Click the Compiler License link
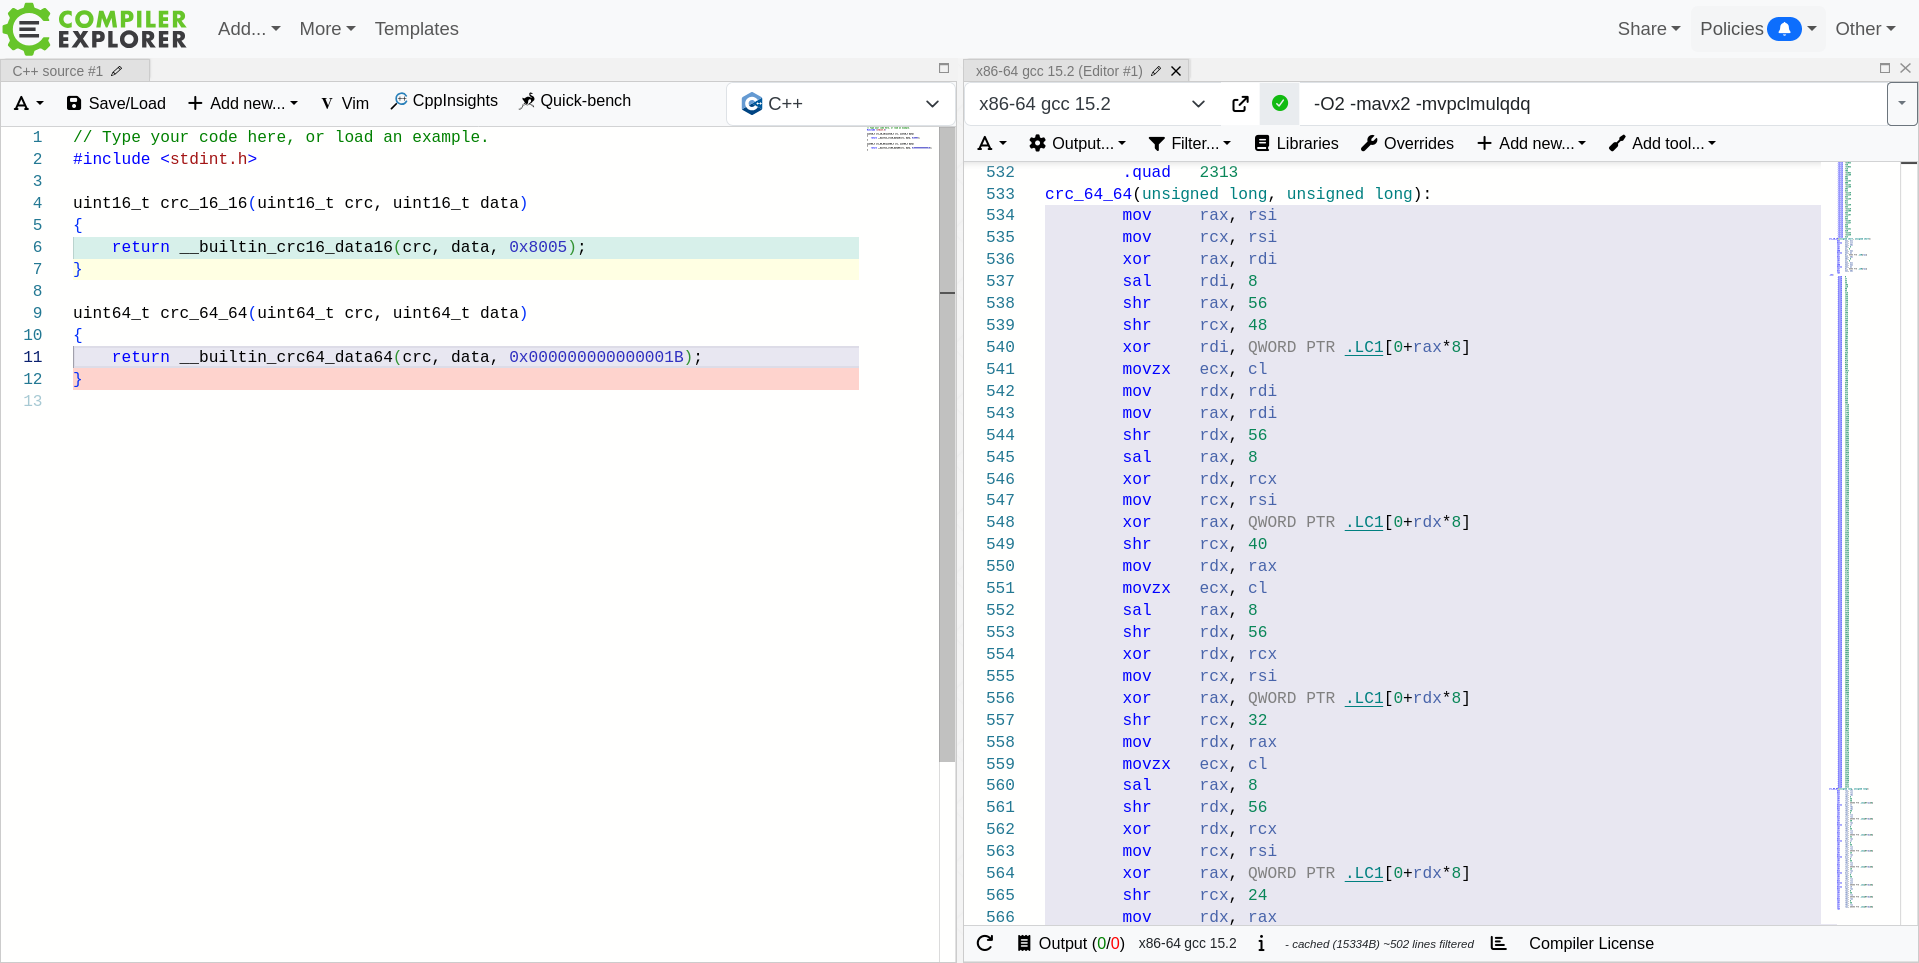The width and height of the screenshot is (1919, 963). [x=1590, y=943]
